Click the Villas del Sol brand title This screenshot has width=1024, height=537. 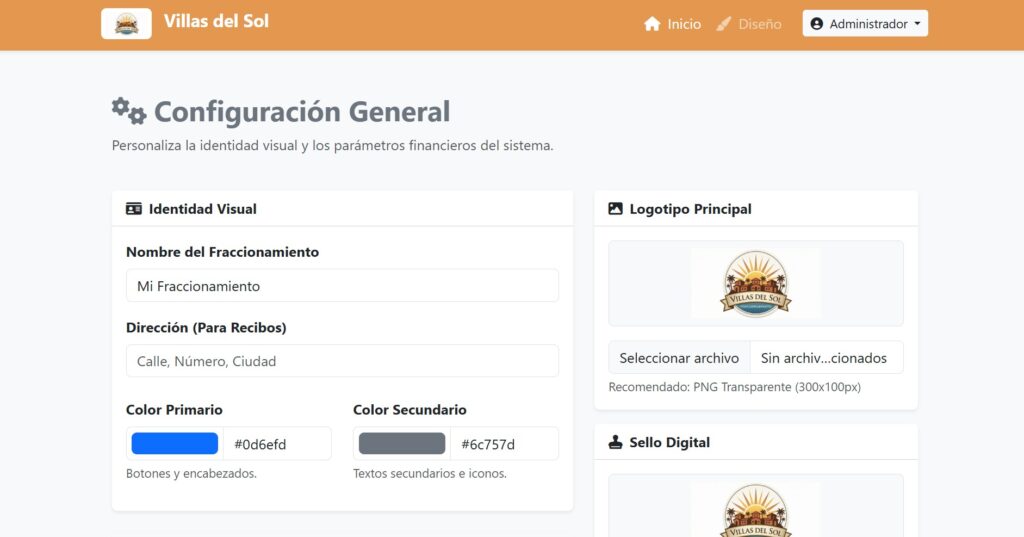(x=216, y=21)
